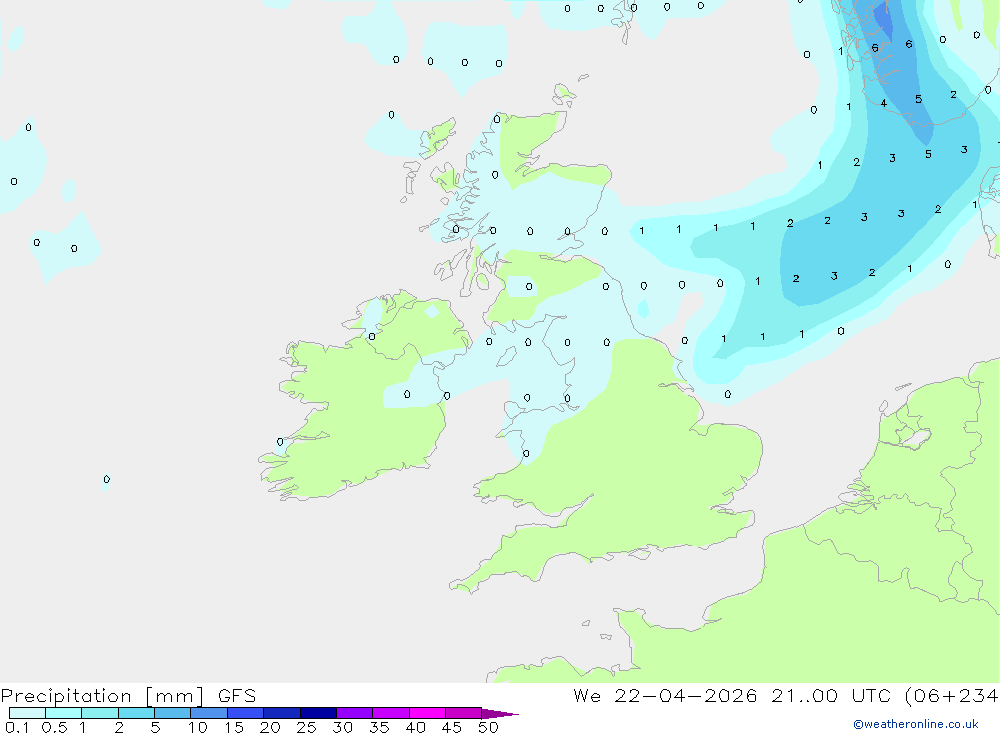Click the "30" scale label
1000x733 pixels.
point(342,727)
